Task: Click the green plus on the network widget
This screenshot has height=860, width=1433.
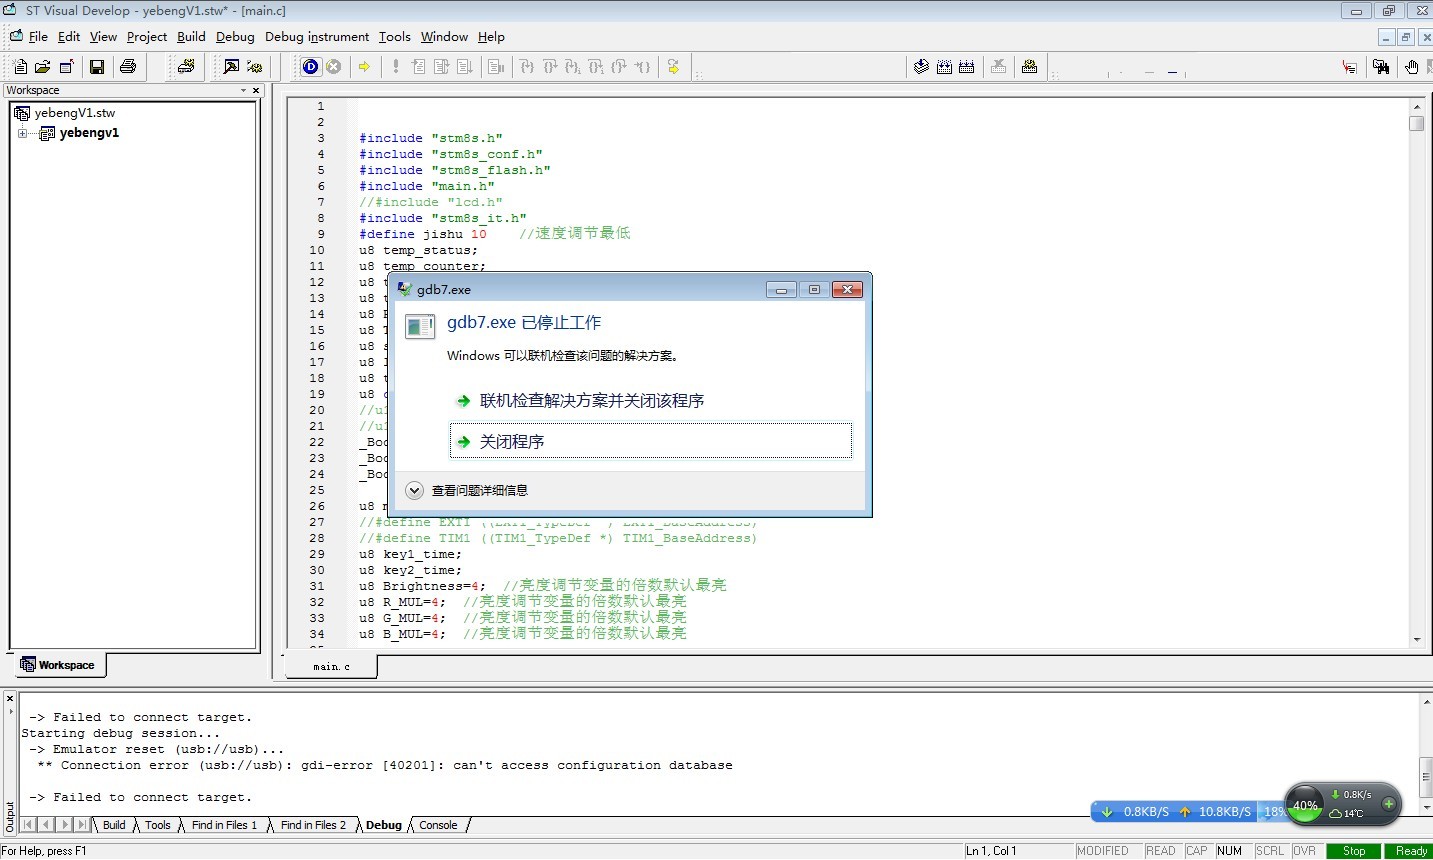Action: 1388,804
